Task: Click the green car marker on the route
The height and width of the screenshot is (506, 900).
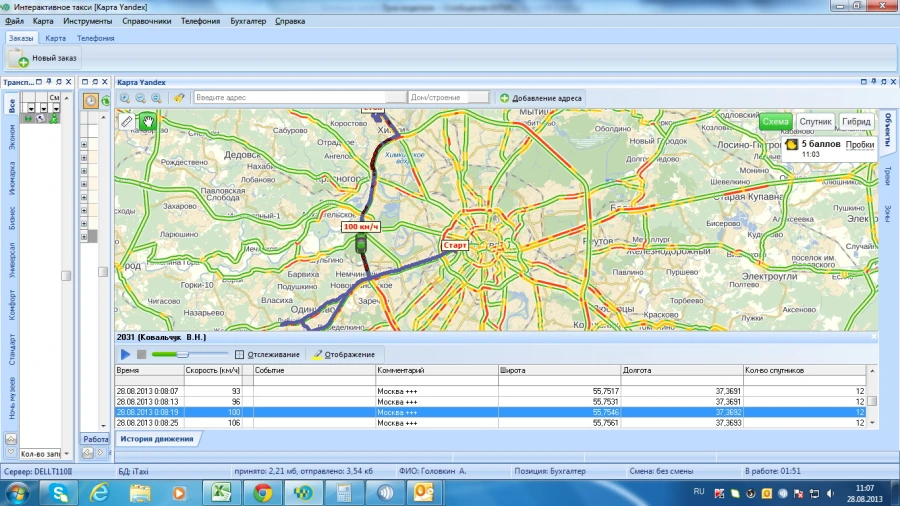Action: tap(361, 244)
